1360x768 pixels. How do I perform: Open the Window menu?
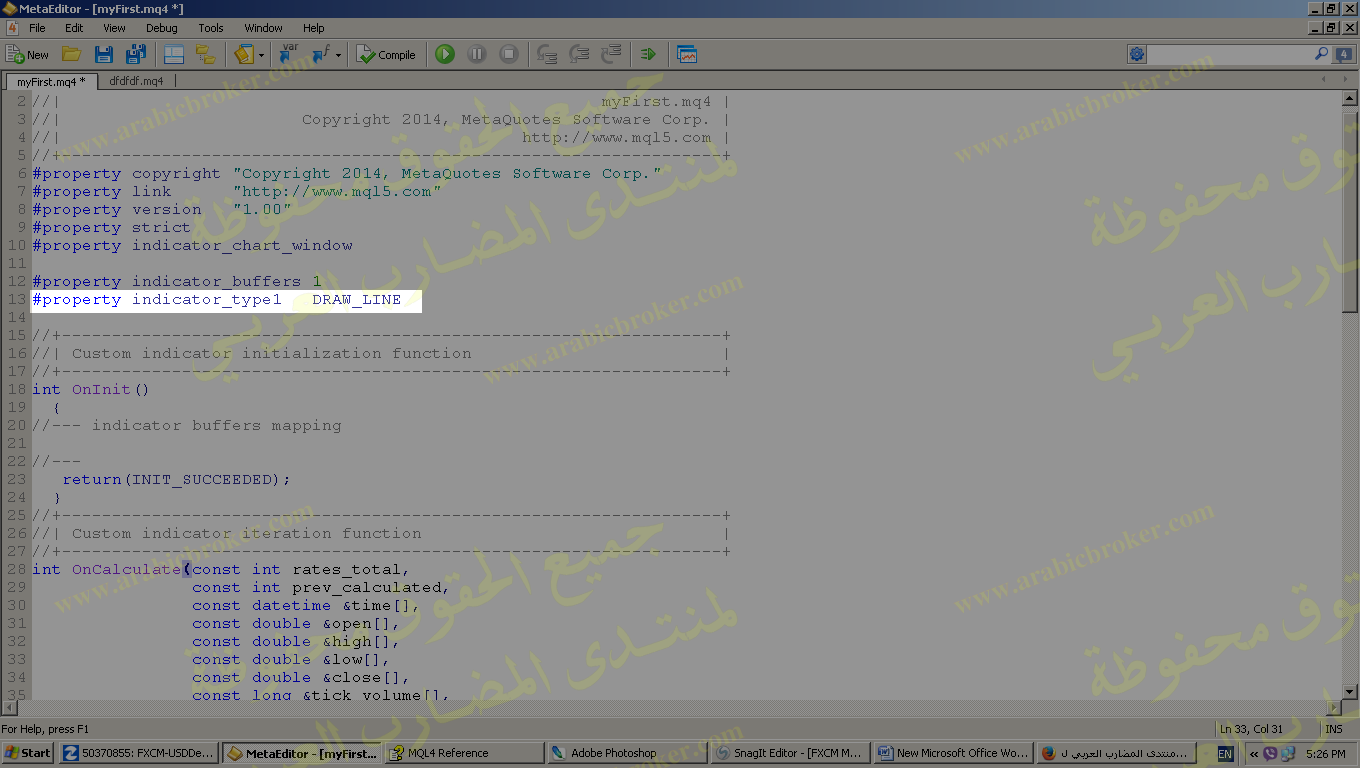pyautogui.click(x=263, y=28)
